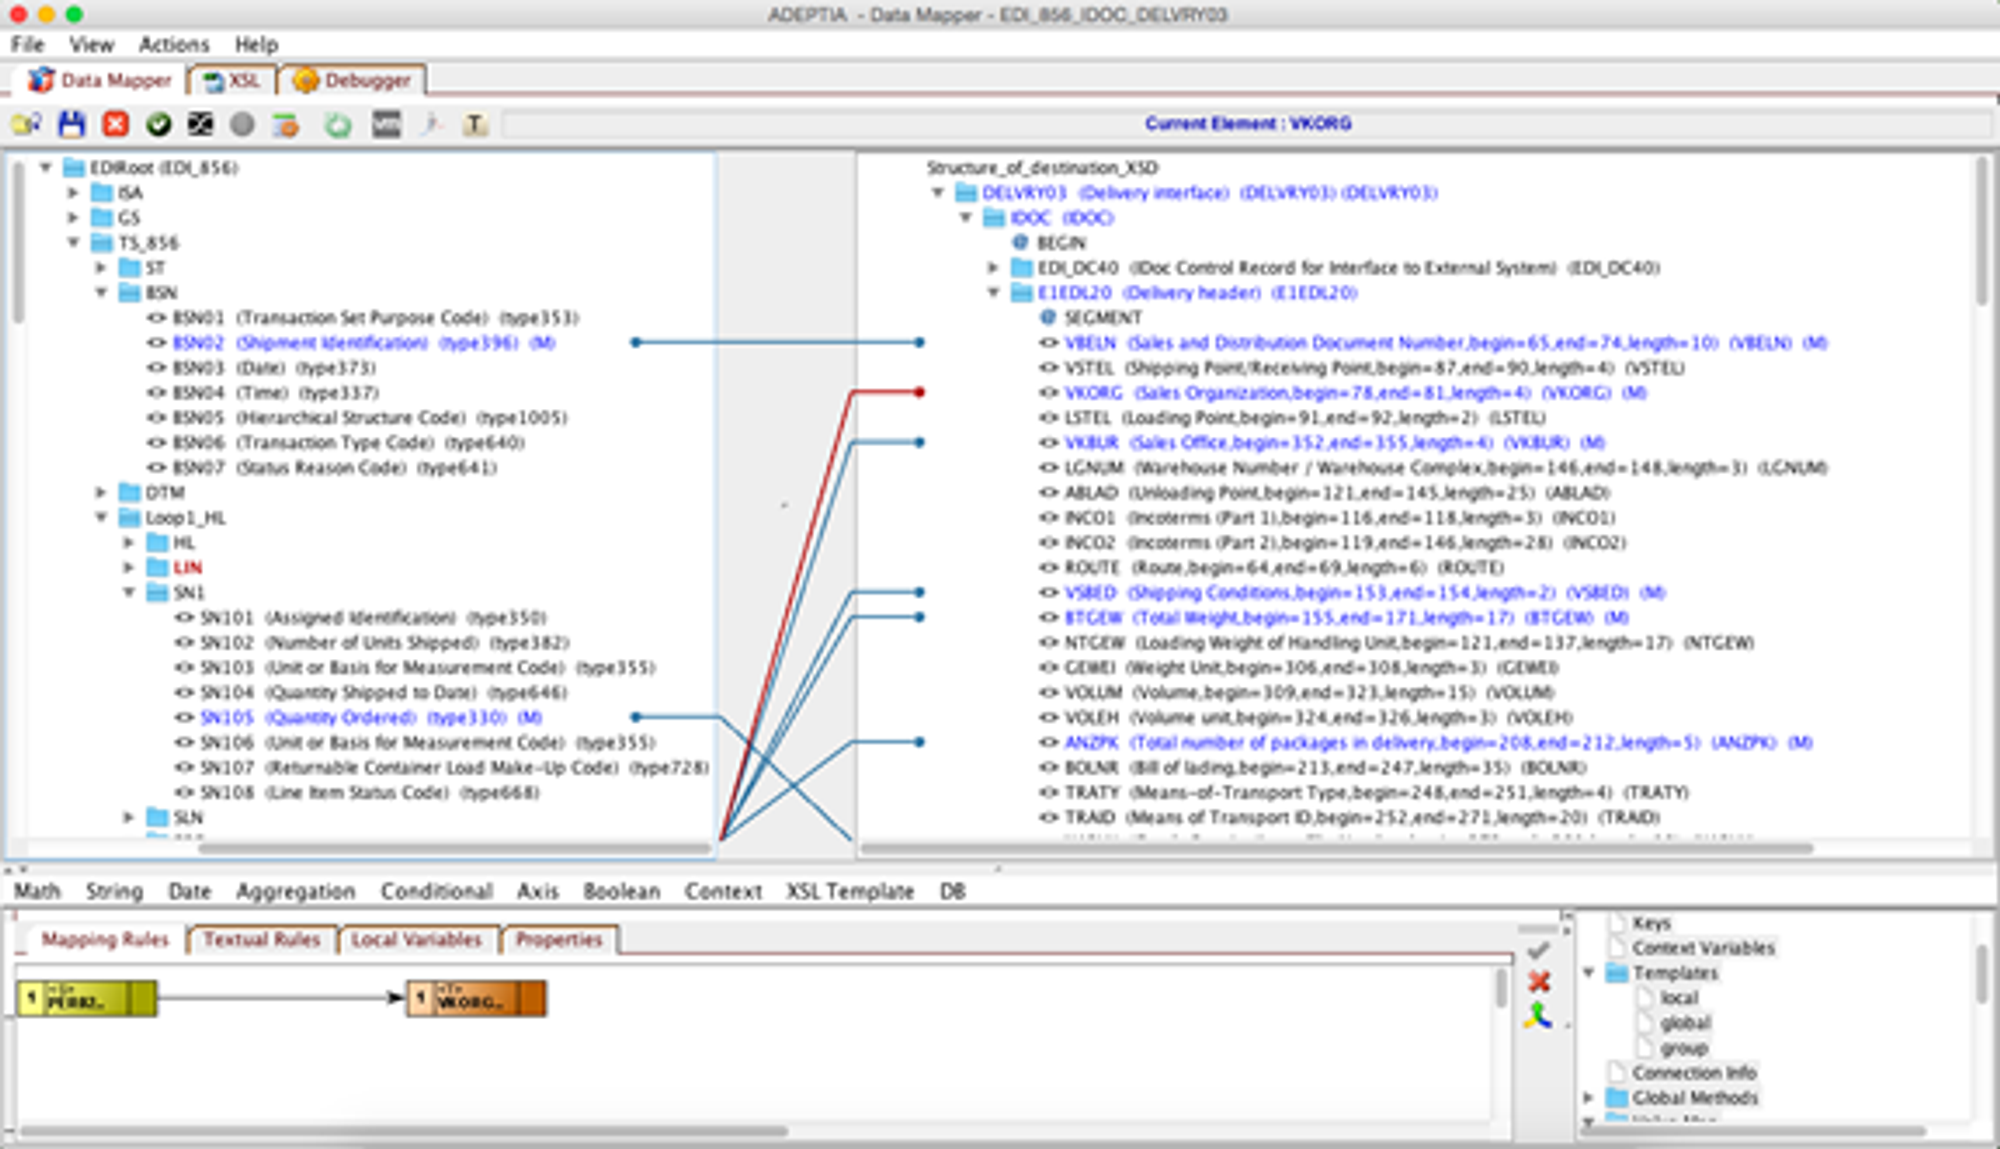
Task: Click the gray circle toolbar icon
Action: pyautogui.click(x=242, y=124)
